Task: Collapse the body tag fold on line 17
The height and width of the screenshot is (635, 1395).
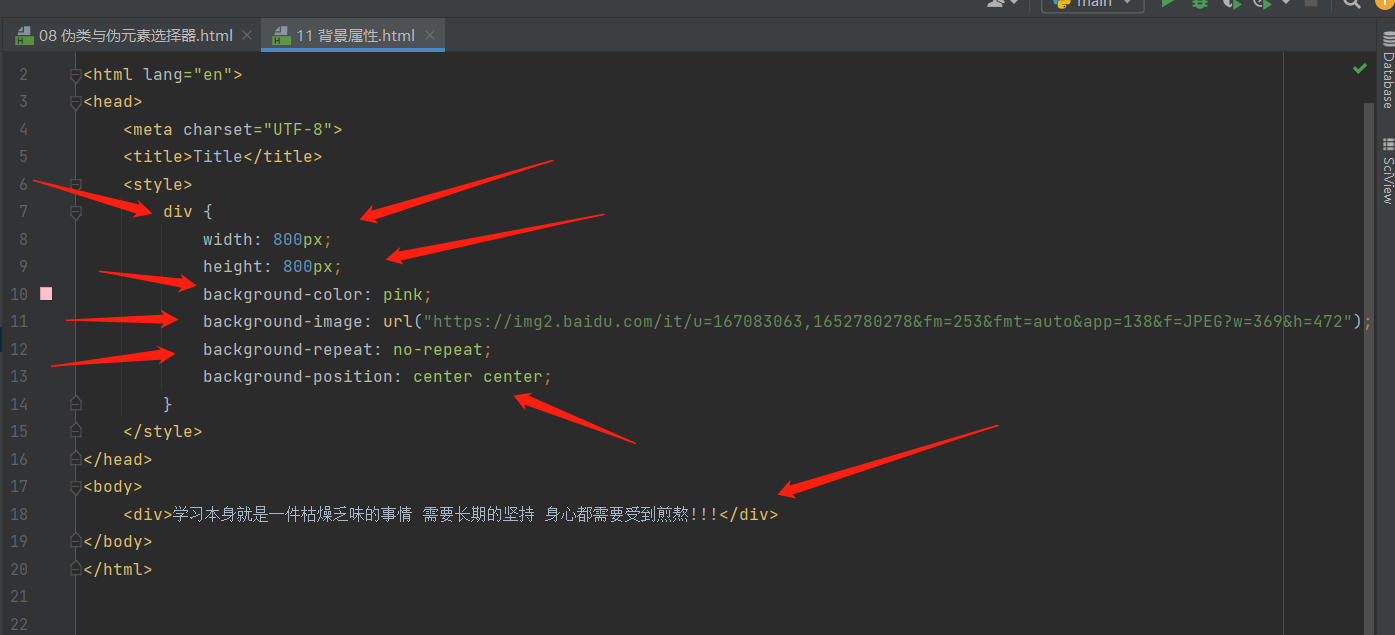Action: tap(75, 487)
